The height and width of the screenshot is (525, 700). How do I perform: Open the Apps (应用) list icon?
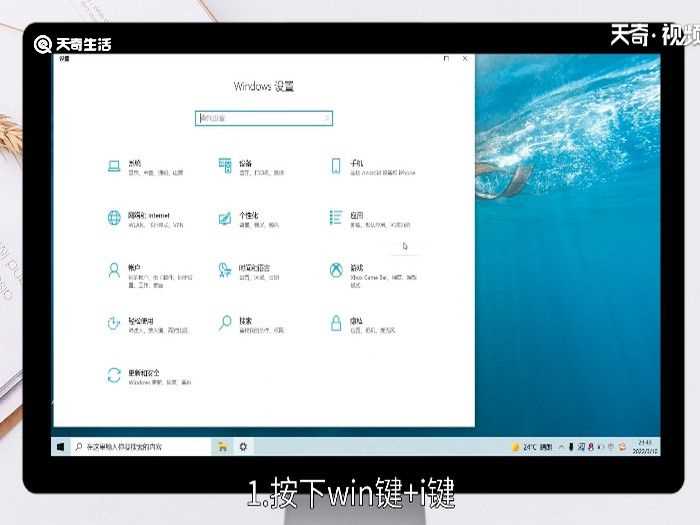[x=336, y=217]
